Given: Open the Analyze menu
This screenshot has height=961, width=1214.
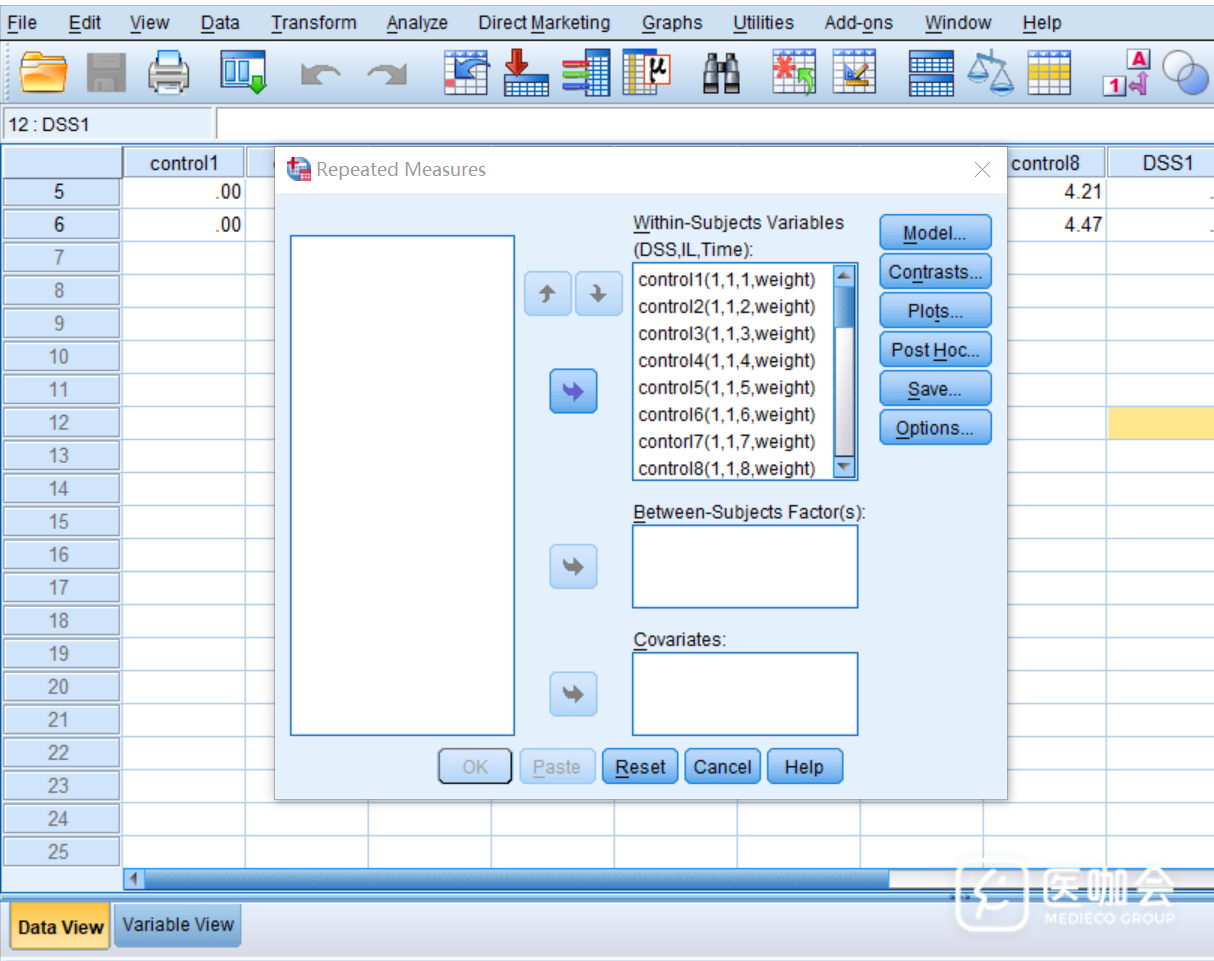Looking at the screenshot, I should click(x=417, y=22).
